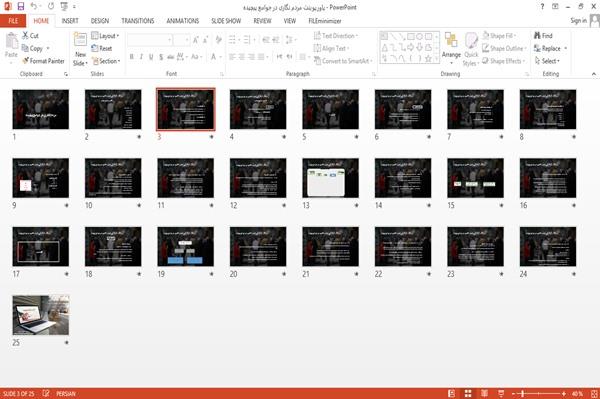Toggle bold formatting B
The height and width of the screenshot is (399, 600).
pyautogui.click(x=131, y=57)
